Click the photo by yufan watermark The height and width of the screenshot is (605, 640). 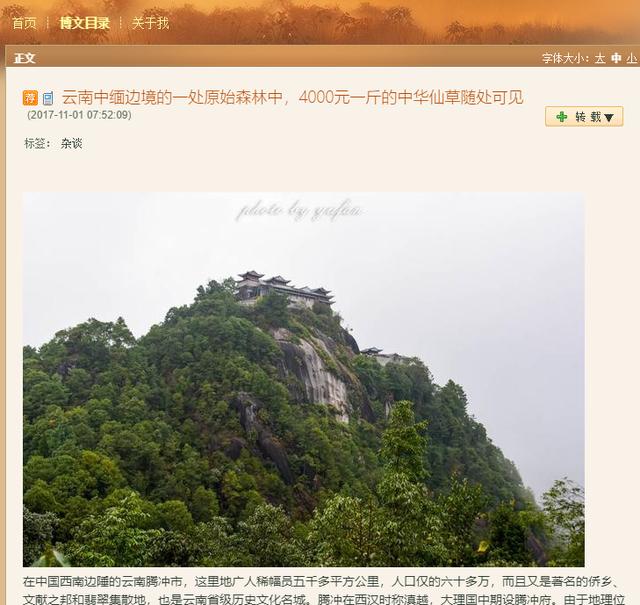click(x=299, y=211)
